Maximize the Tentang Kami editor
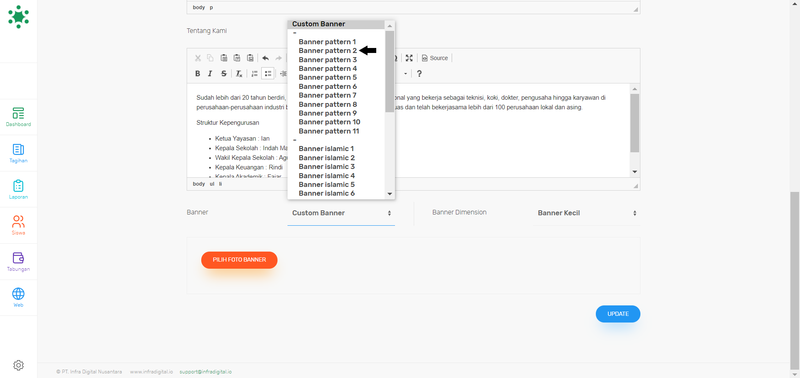The width and height of the screenshot is (800, 378). coord(409,58)
